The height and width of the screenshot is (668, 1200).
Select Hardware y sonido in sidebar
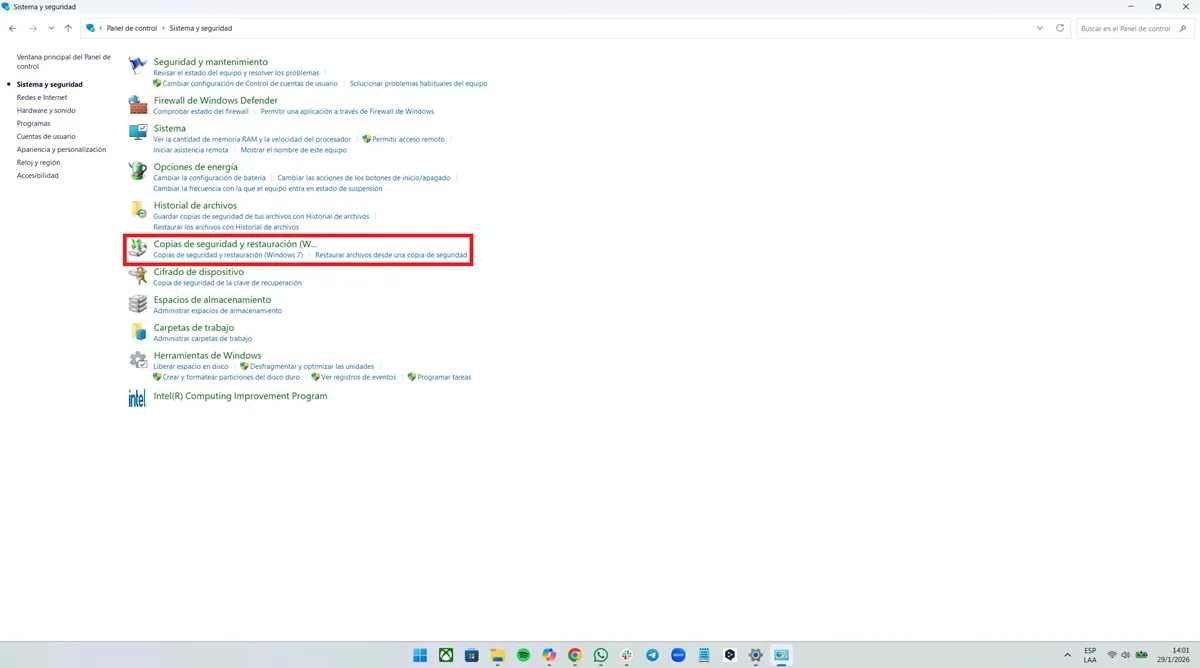point(46,111)
